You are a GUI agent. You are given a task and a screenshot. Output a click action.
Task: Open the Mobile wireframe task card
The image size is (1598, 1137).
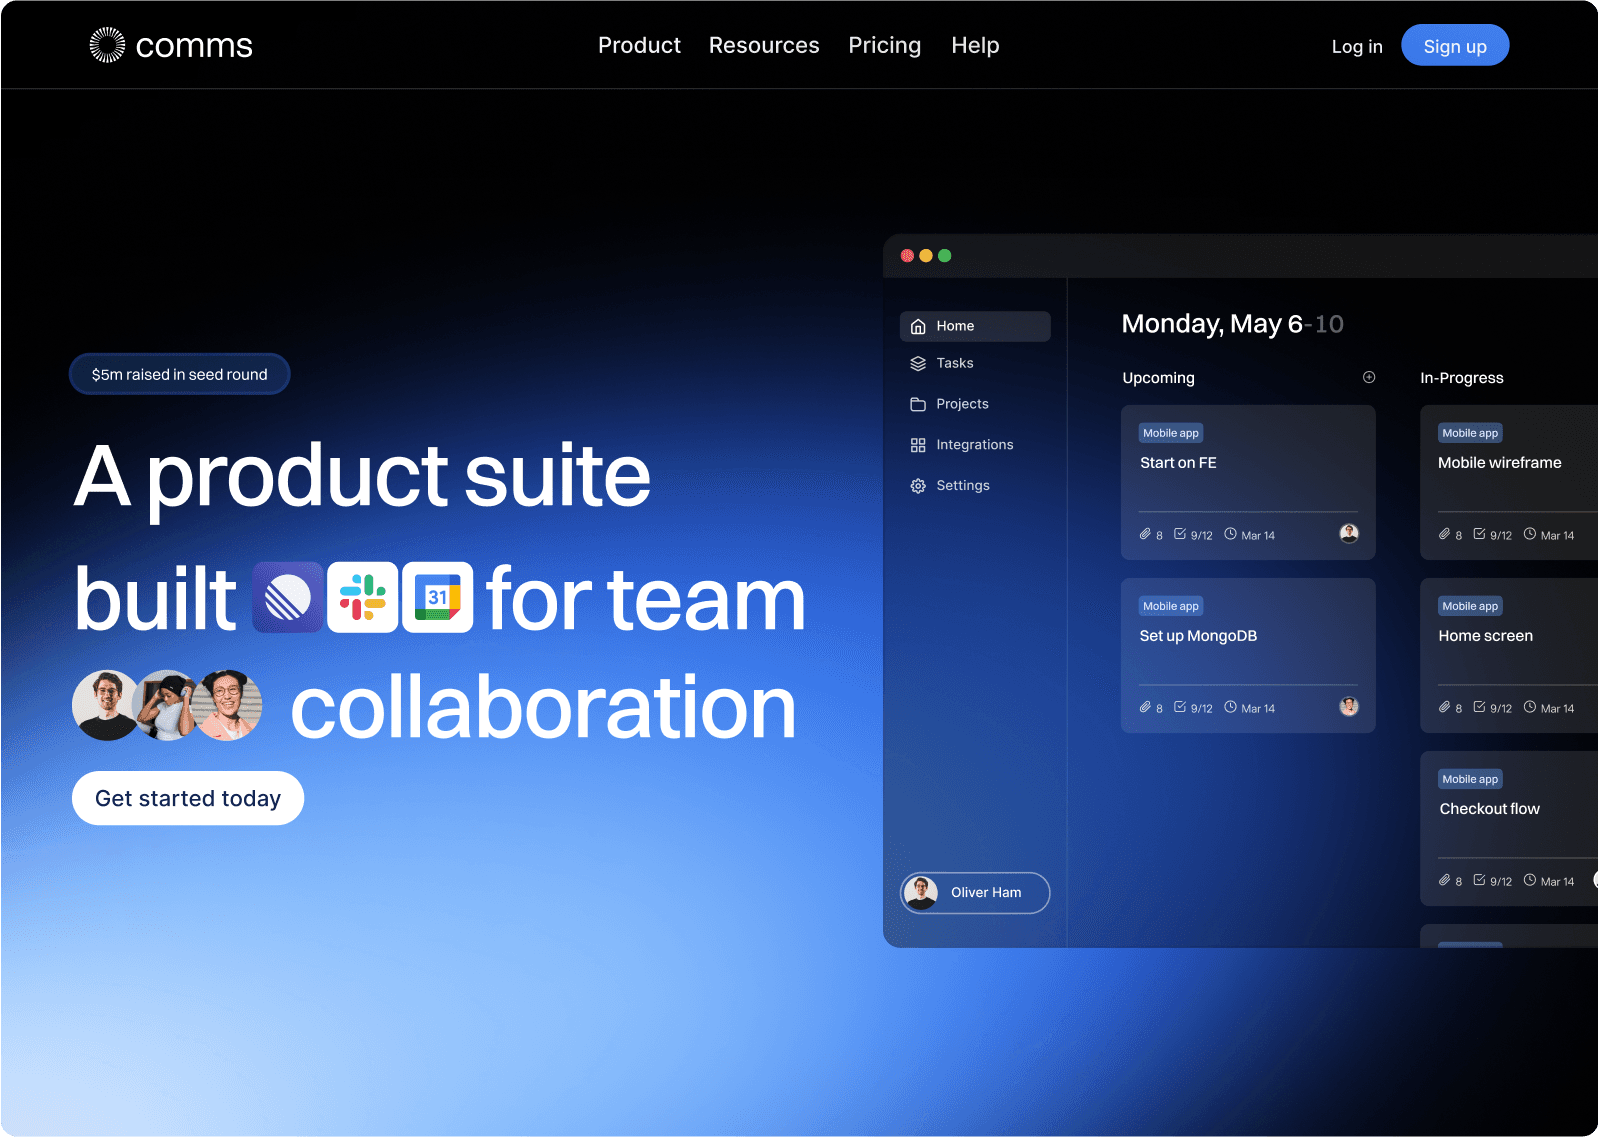(x=1509, y=482)
